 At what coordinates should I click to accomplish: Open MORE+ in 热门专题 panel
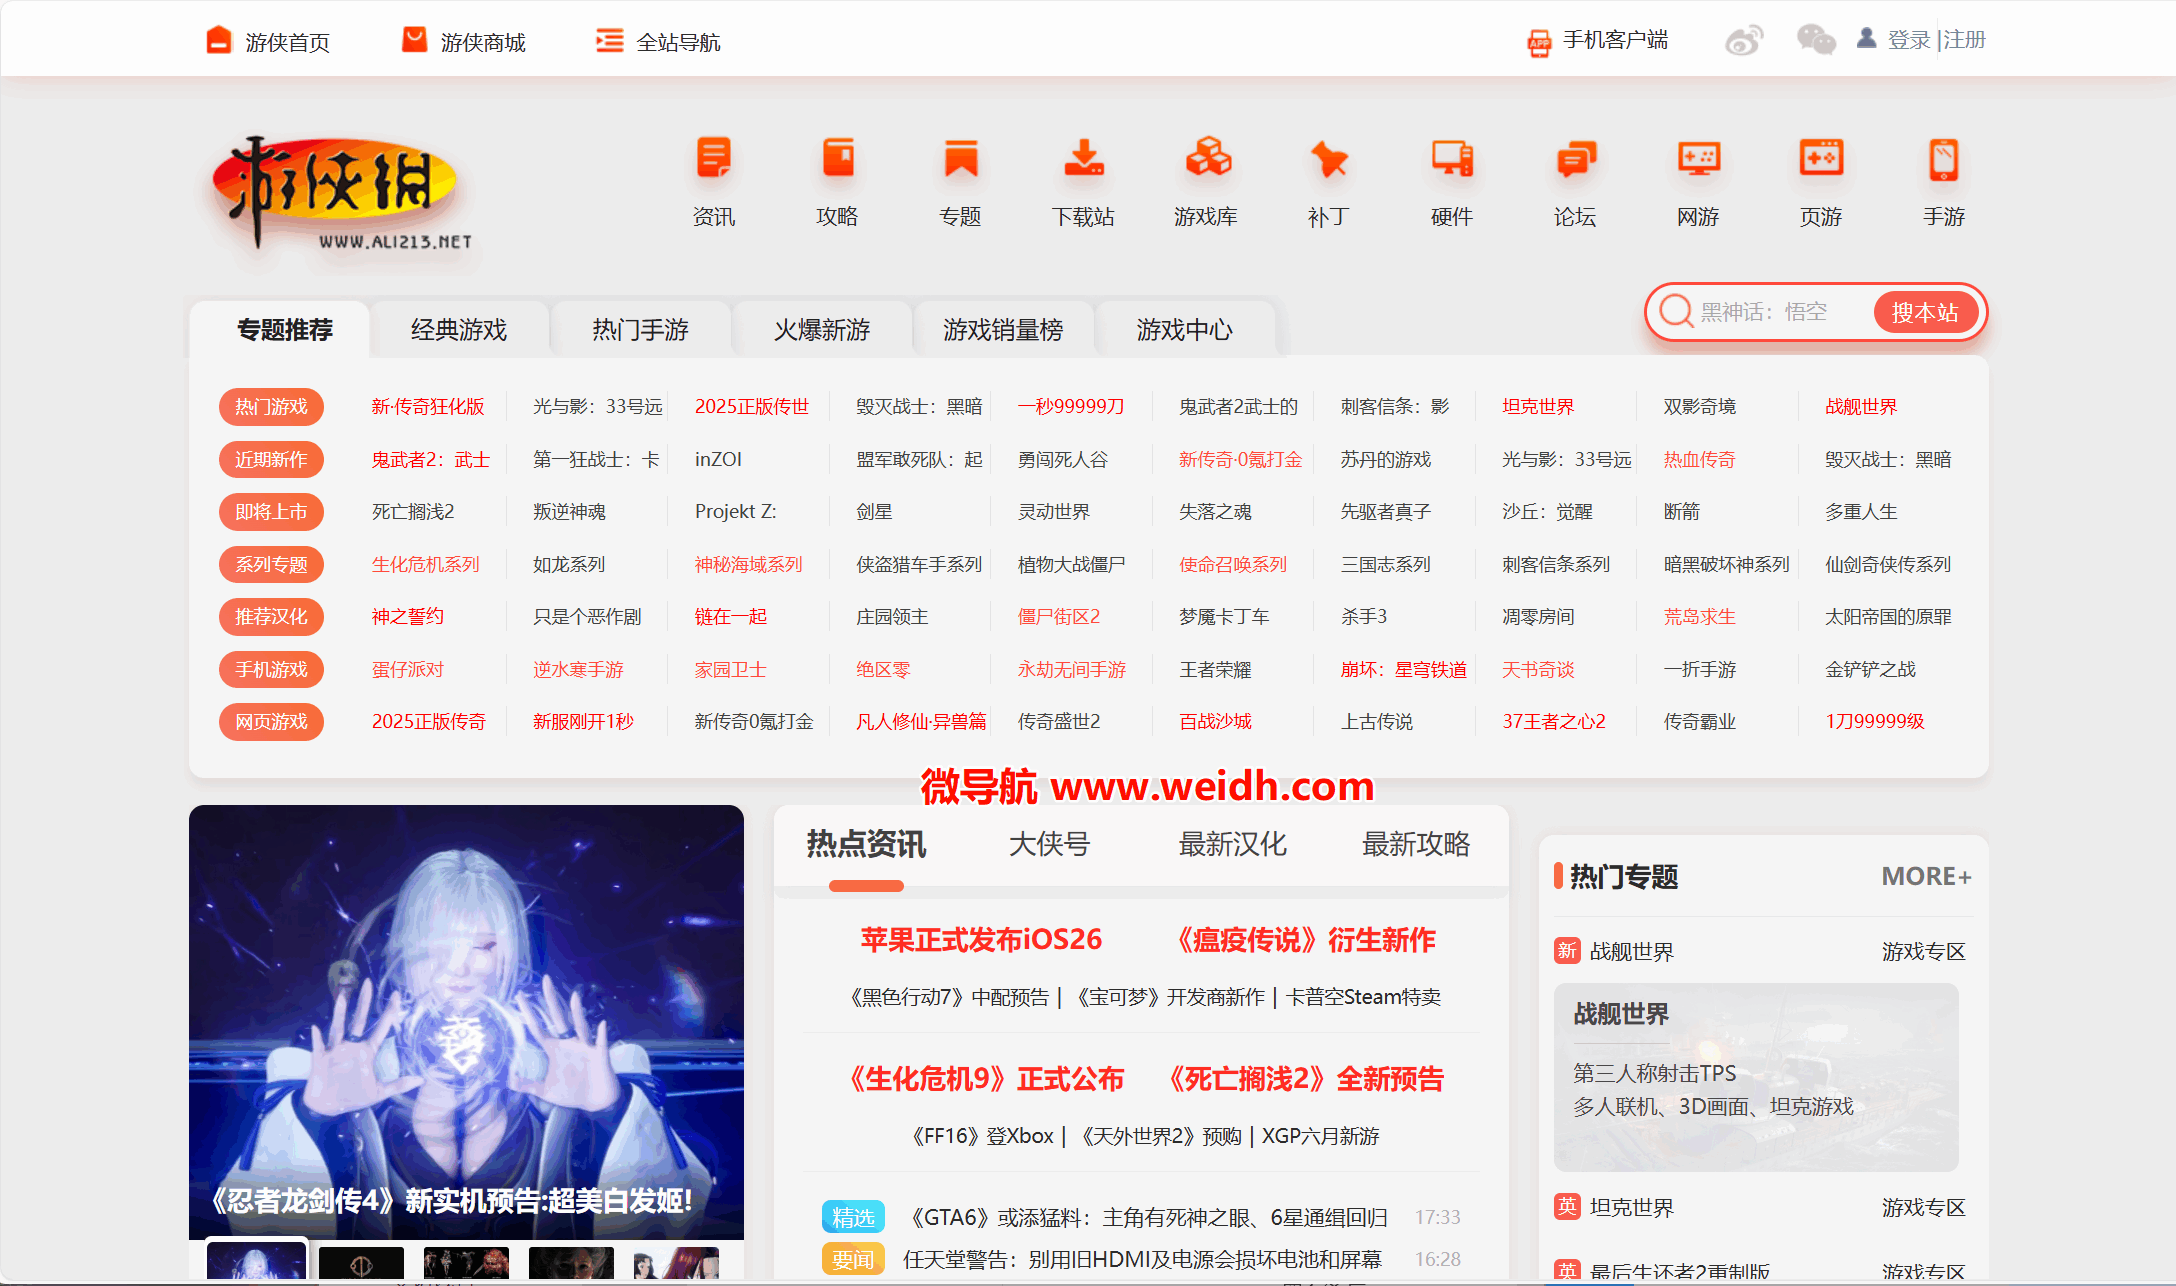click(x=1925, y=877)
